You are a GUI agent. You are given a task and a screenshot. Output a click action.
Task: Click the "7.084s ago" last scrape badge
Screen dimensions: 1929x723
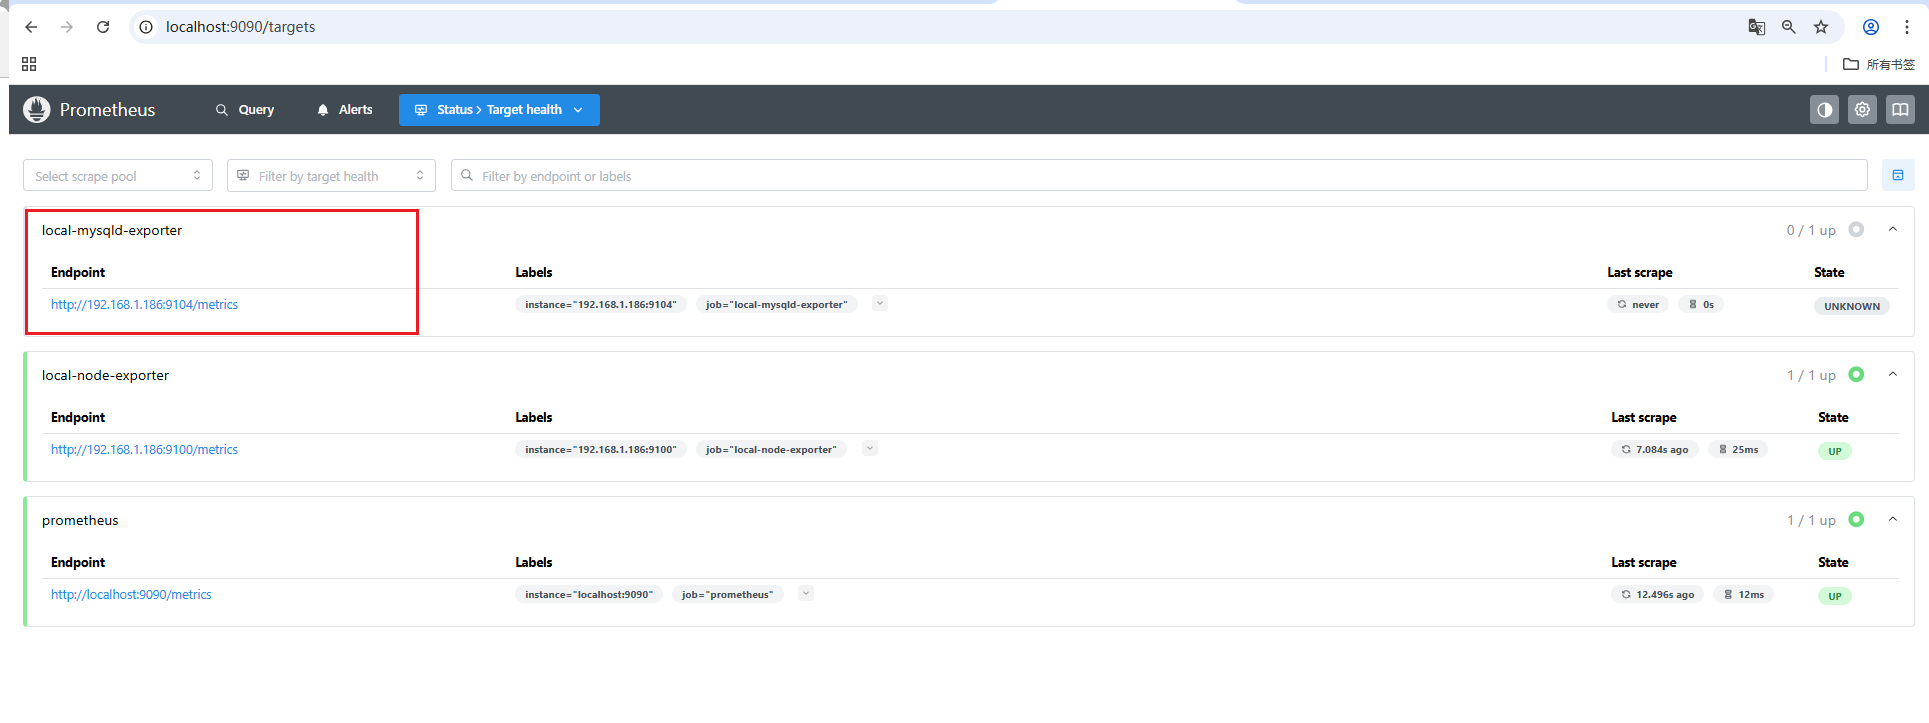[x=1655, y=450]
